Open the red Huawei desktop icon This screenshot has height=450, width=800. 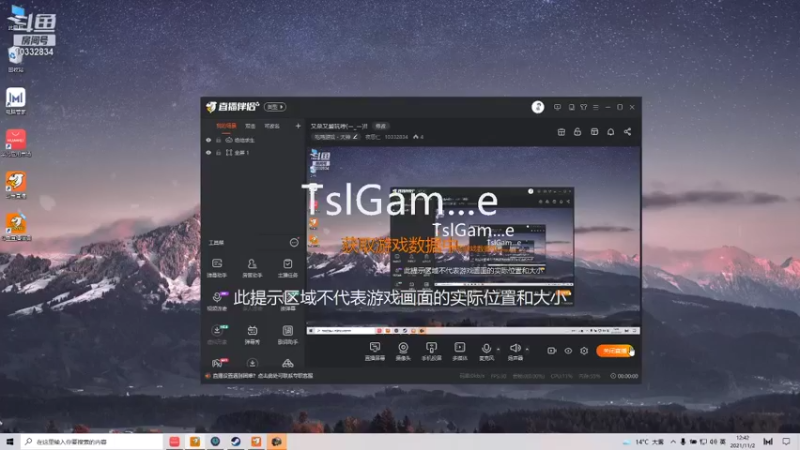point(16,142)
